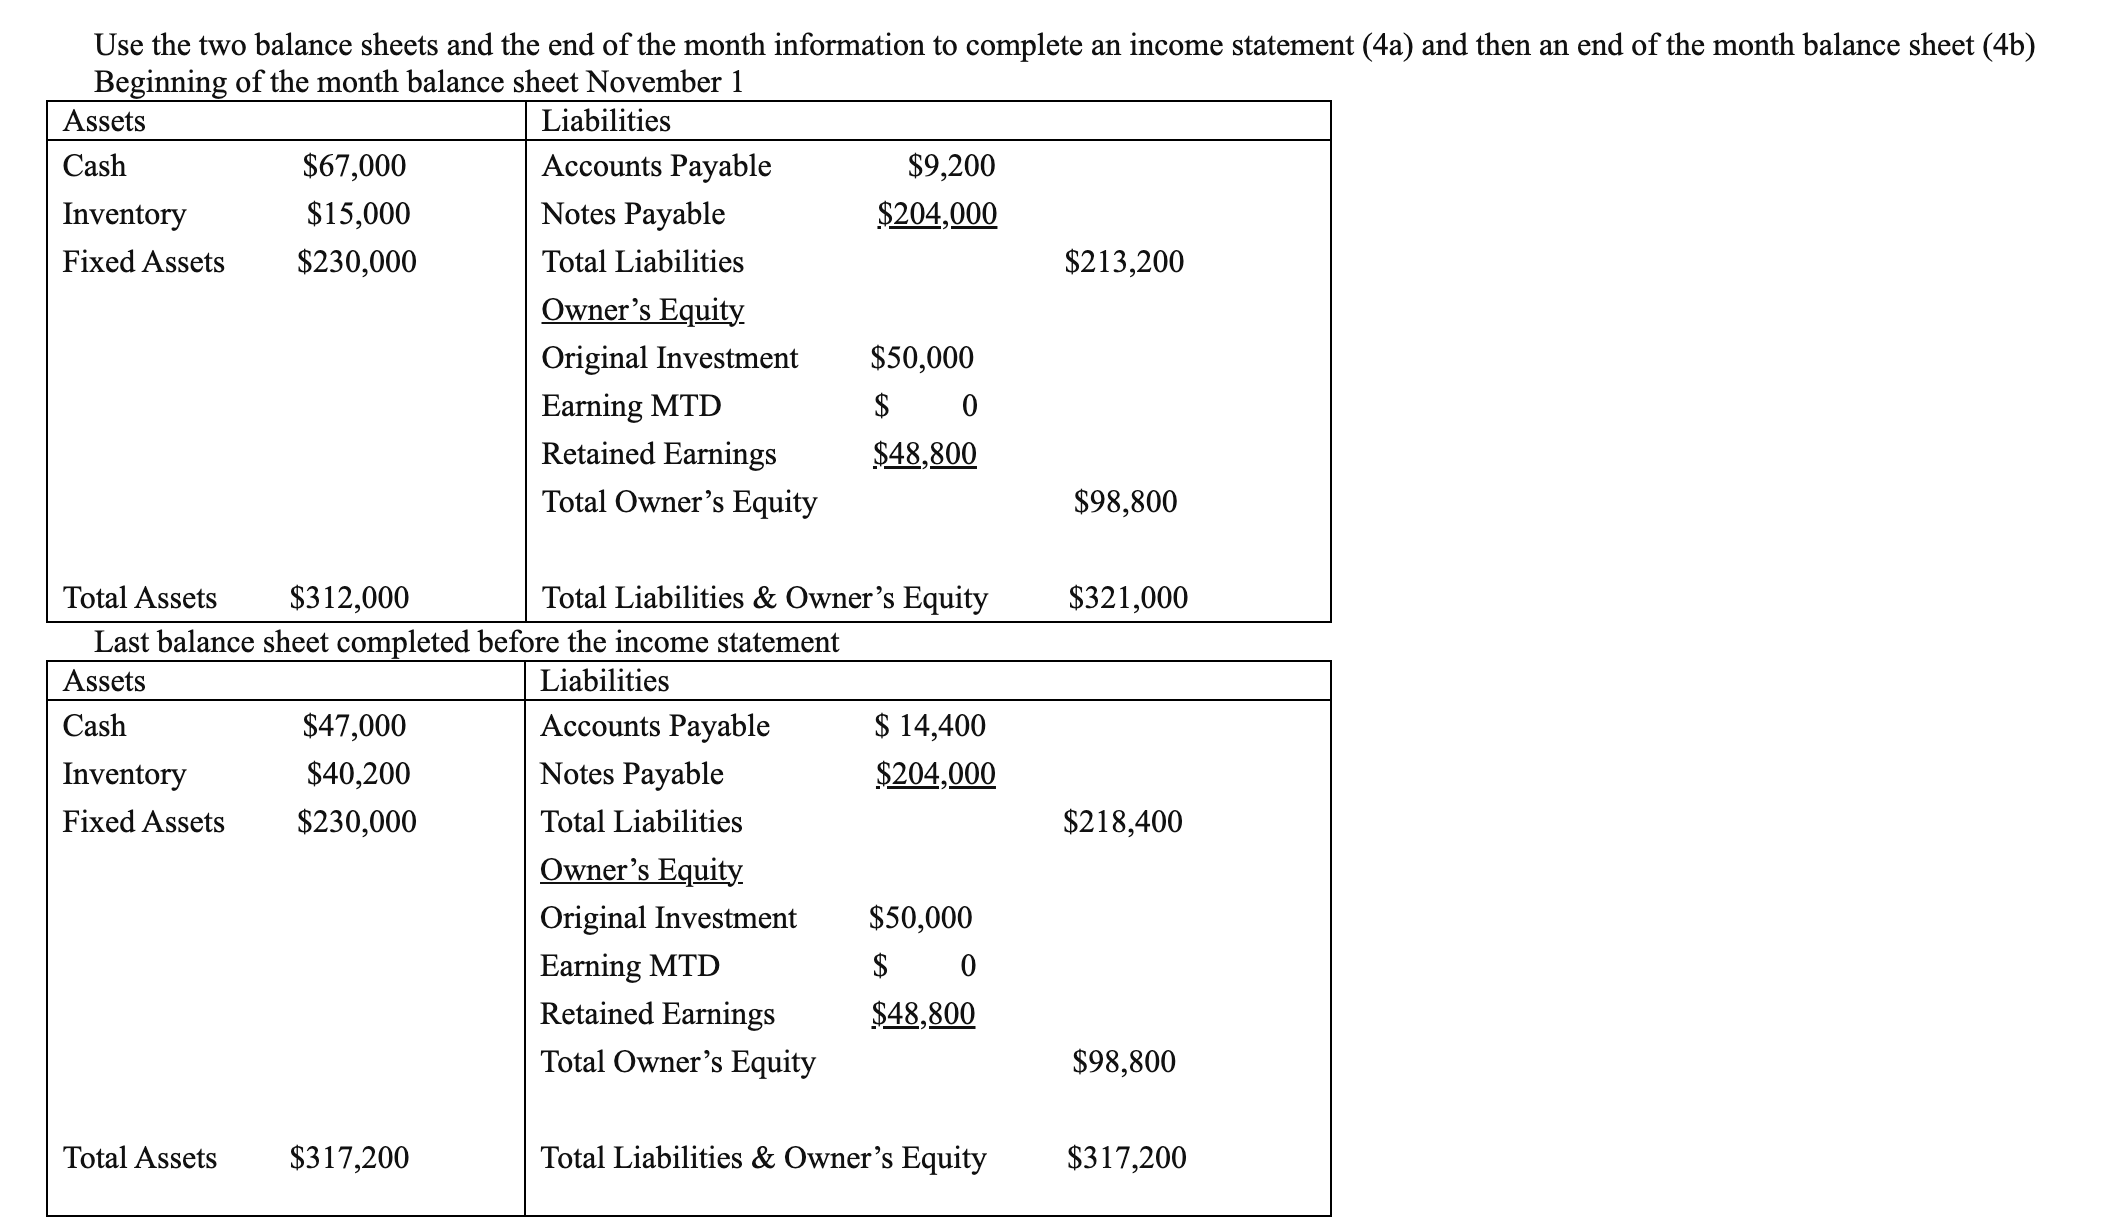The height and width of the screenshot is (1218, 2114).
Task: Click the 'Last balance sheet completed' heading
Action: click(x=467, y=642)
